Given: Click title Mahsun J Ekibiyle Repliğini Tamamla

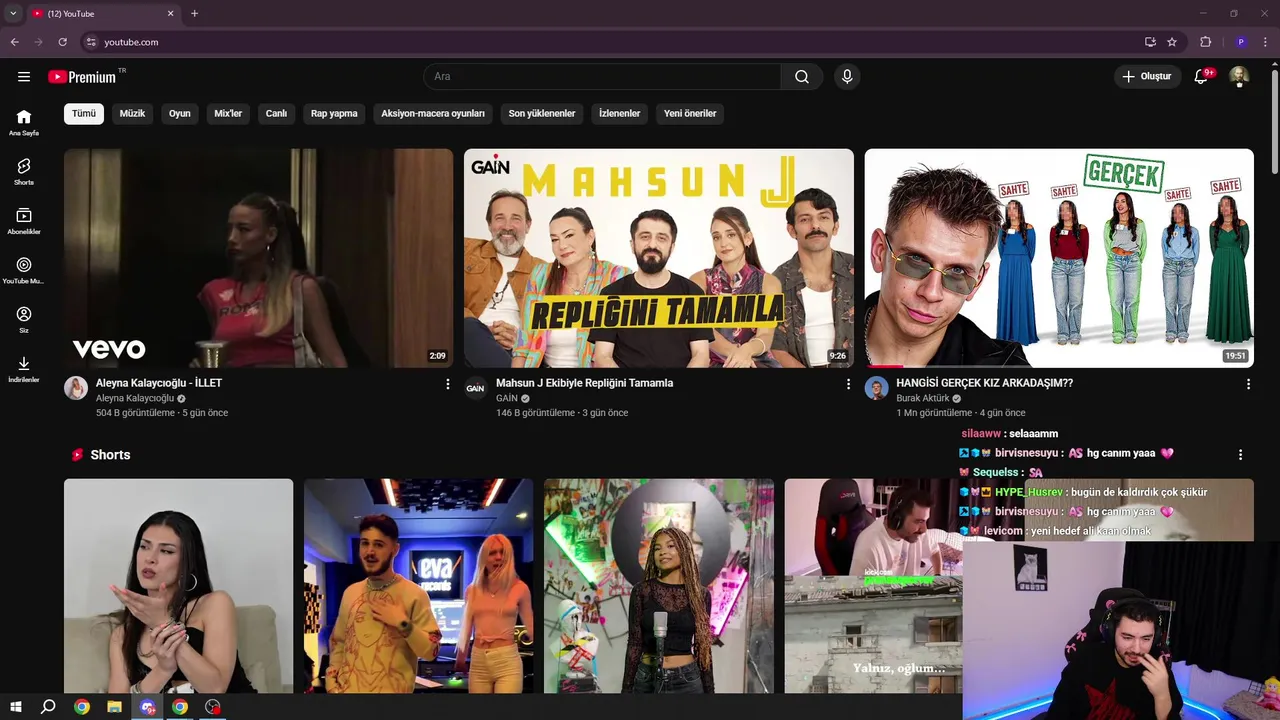Looking at the screenshot, I should pos(585,384).
